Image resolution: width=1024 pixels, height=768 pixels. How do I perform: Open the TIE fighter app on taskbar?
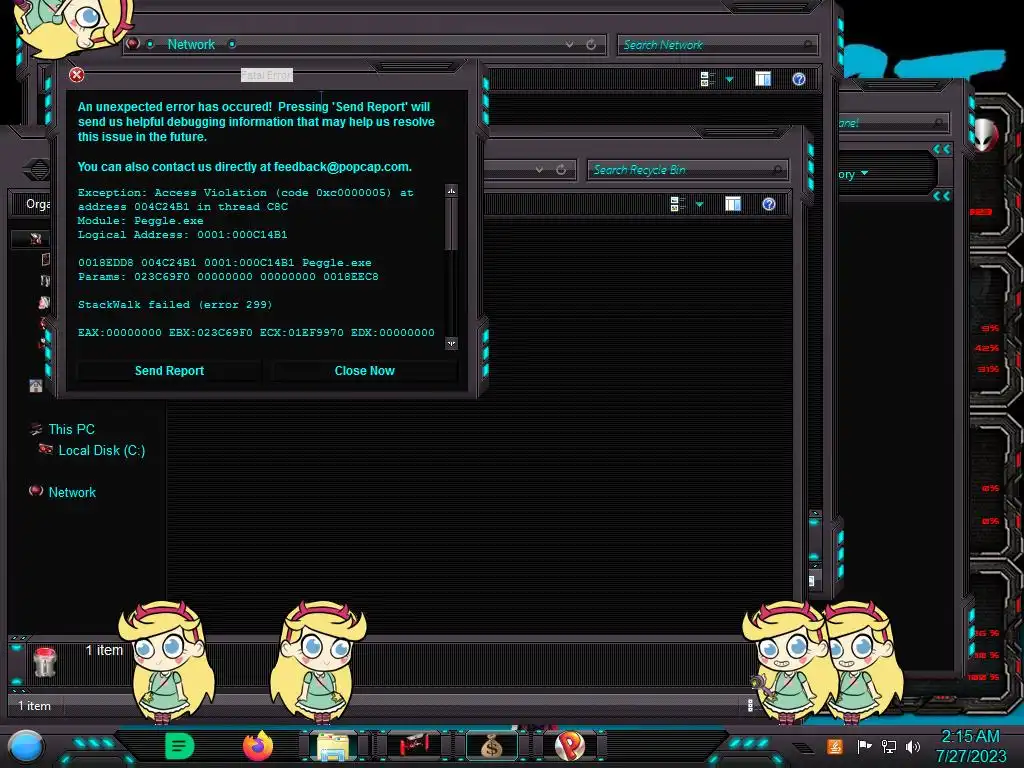[413, 745]
